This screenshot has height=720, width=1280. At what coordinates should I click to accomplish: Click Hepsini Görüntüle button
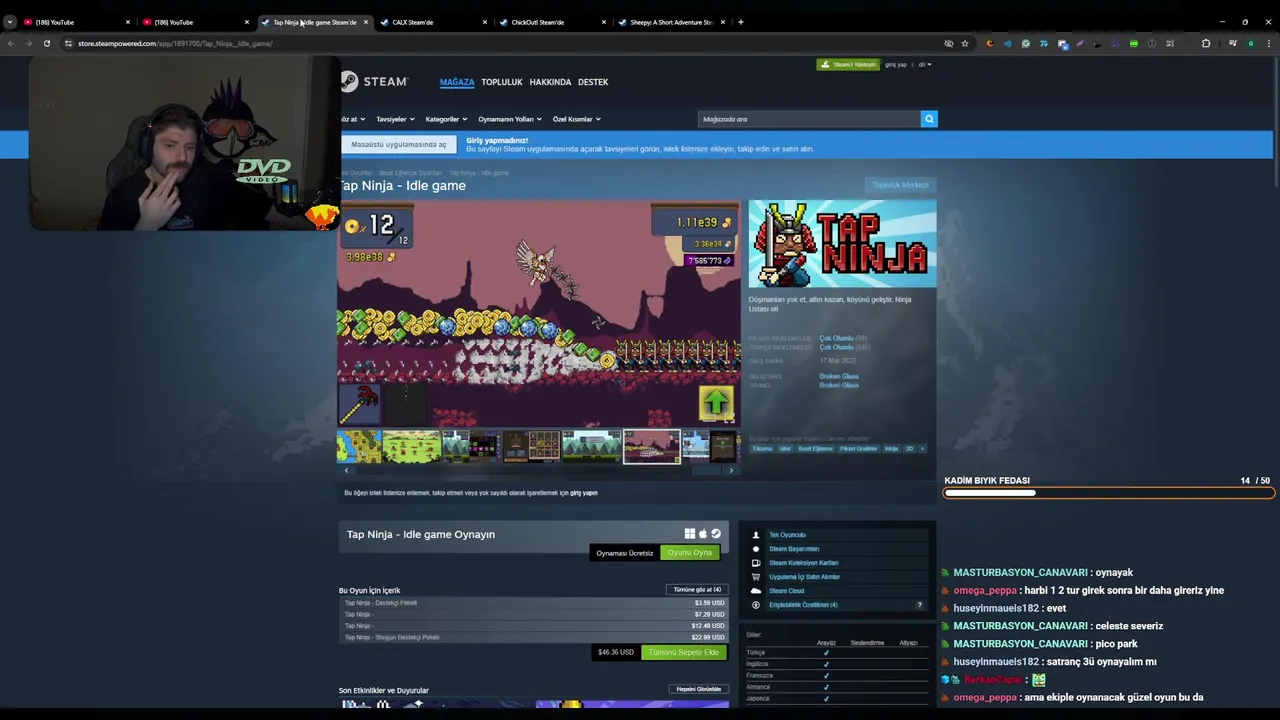pyautogui.click(x=698, y=689)
